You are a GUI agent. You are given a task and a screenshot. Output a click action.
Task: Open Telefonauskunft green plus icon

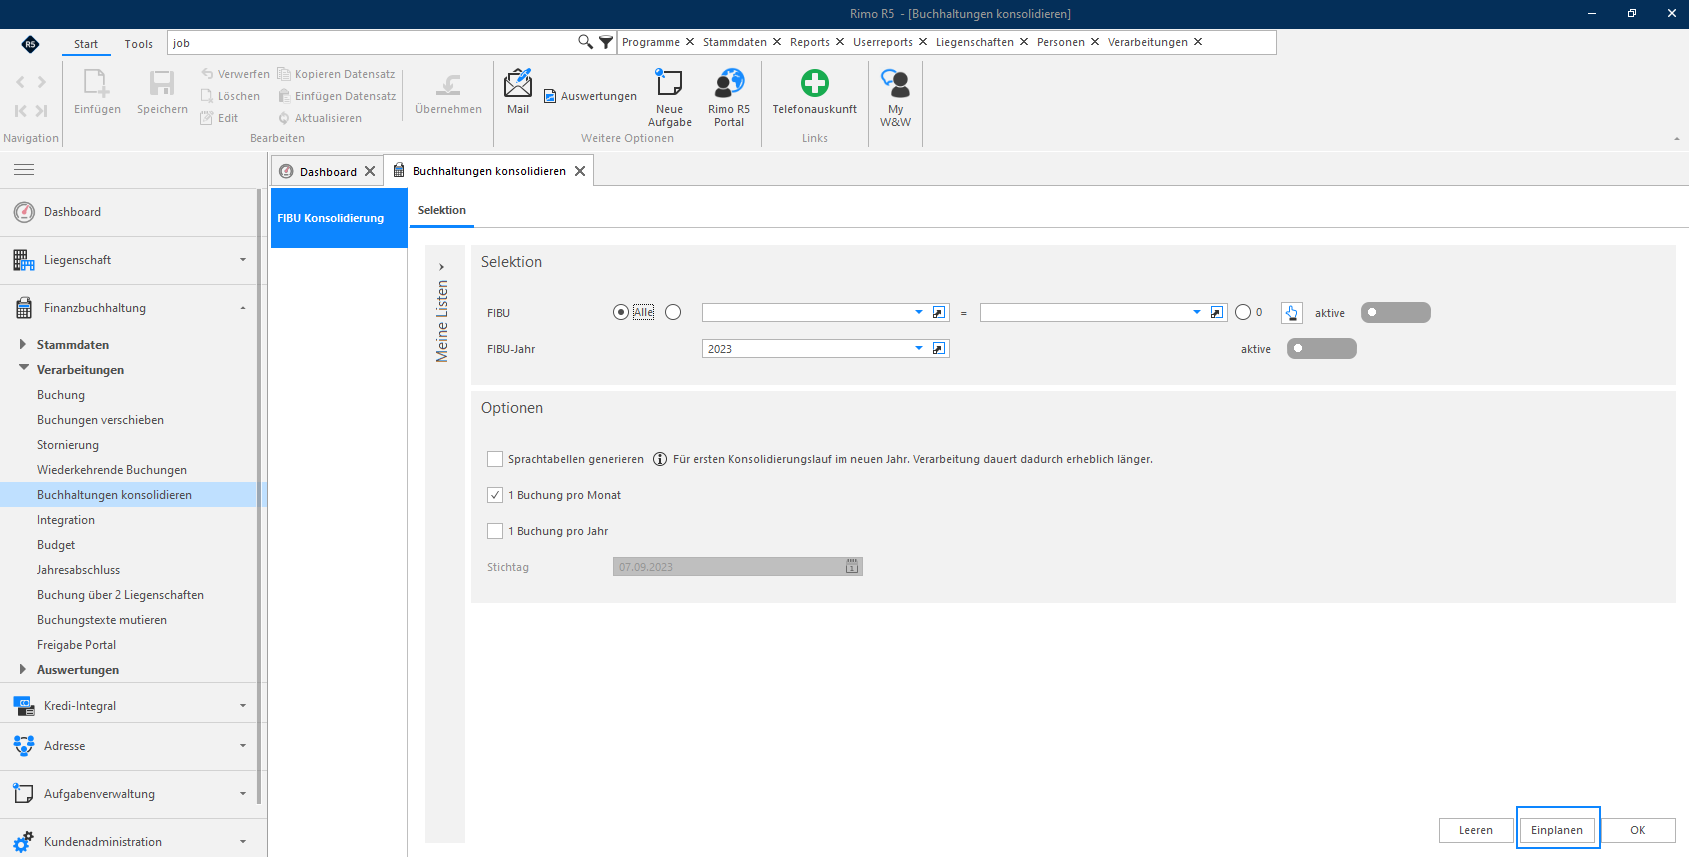coord(815,82)
